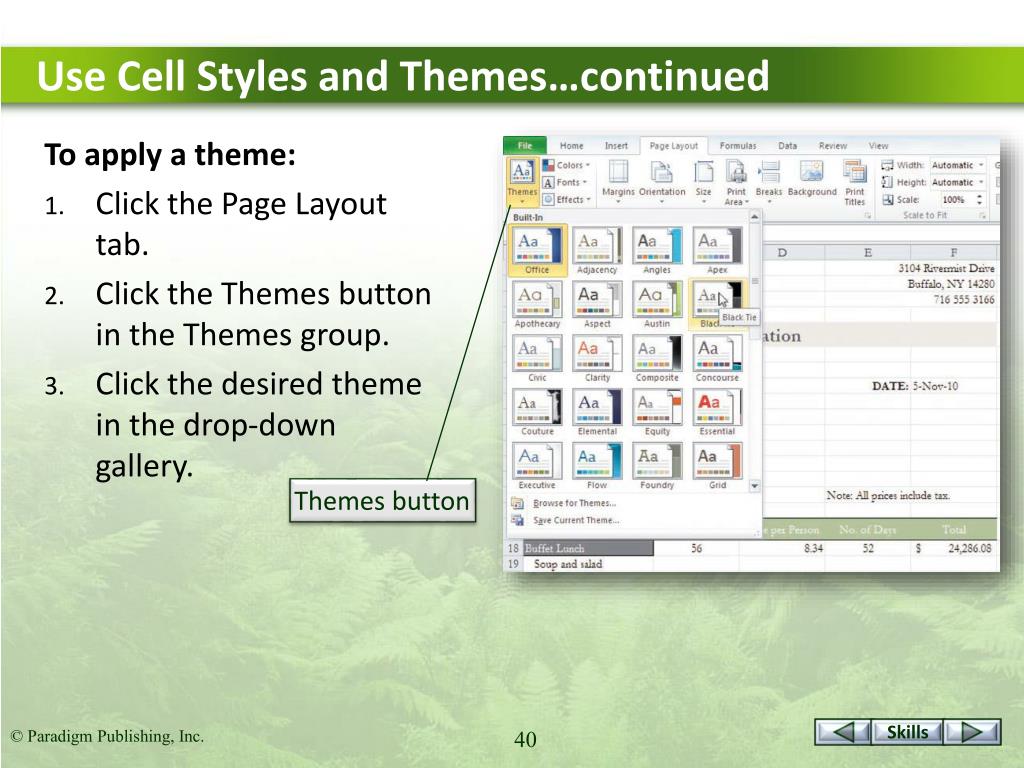Select the Concourse theme

pyautogui.click(x=717, y=359)
